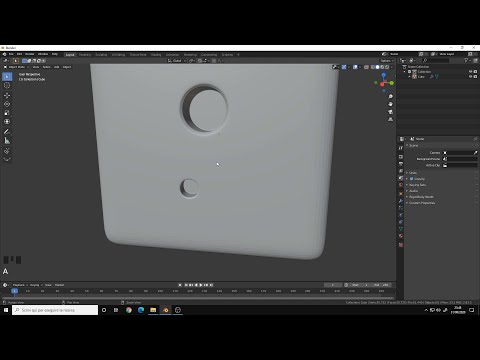480x360 pixels.
Task: Open the Output properties tab icon
Action: coord(401,164)
